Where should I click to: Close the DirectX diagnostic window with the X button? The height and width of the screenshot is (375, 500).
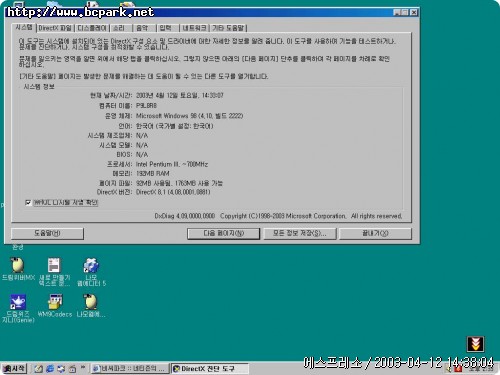pyautogui.click(x=414, y=12)
